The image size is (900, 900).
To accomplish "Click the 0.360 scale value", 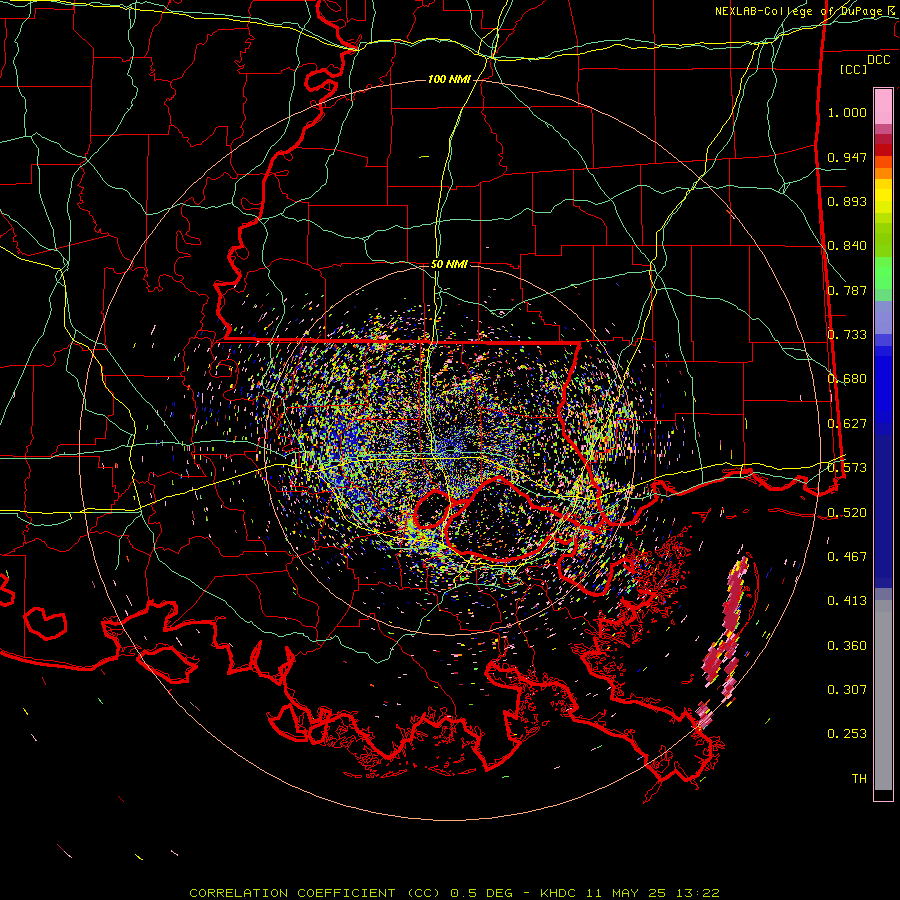I will tap(847, 646).
